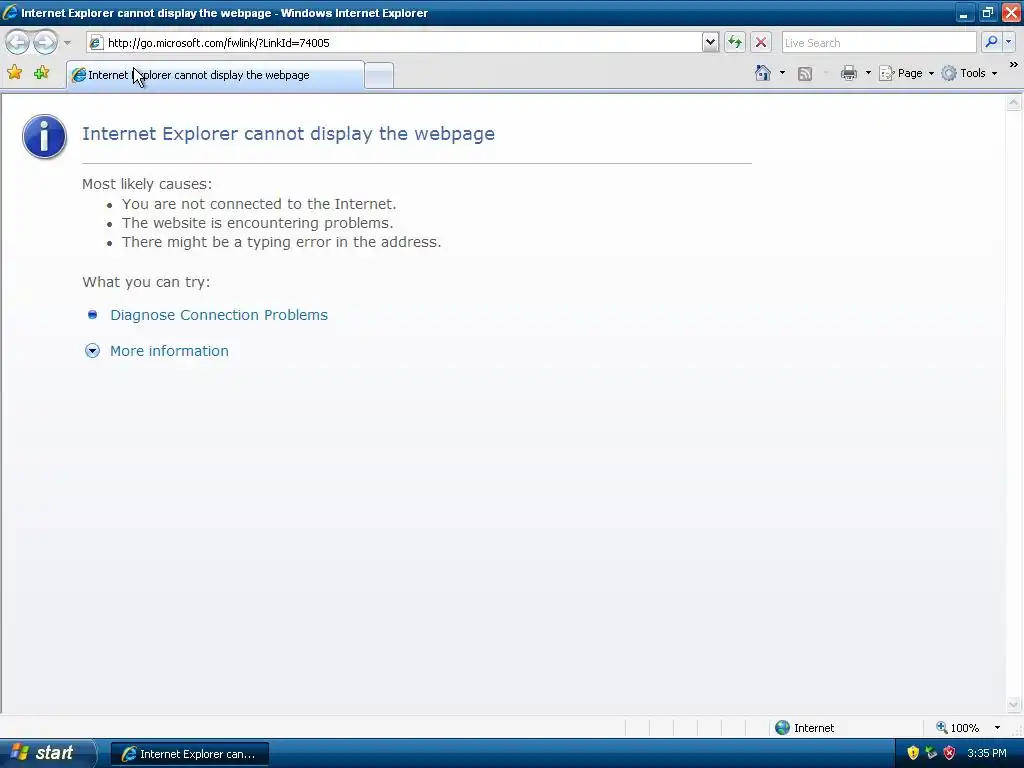Screen dimensions: 1024x768
Task: Click the typing error in address text
Action: 281,242
